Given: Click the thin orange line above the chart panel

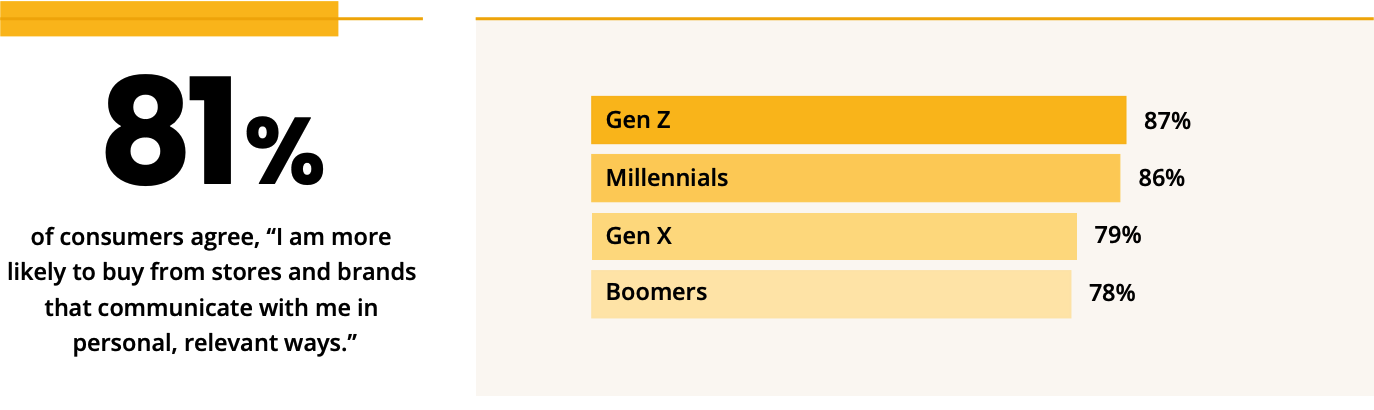Looking at the screenshot, I should 924,18.
